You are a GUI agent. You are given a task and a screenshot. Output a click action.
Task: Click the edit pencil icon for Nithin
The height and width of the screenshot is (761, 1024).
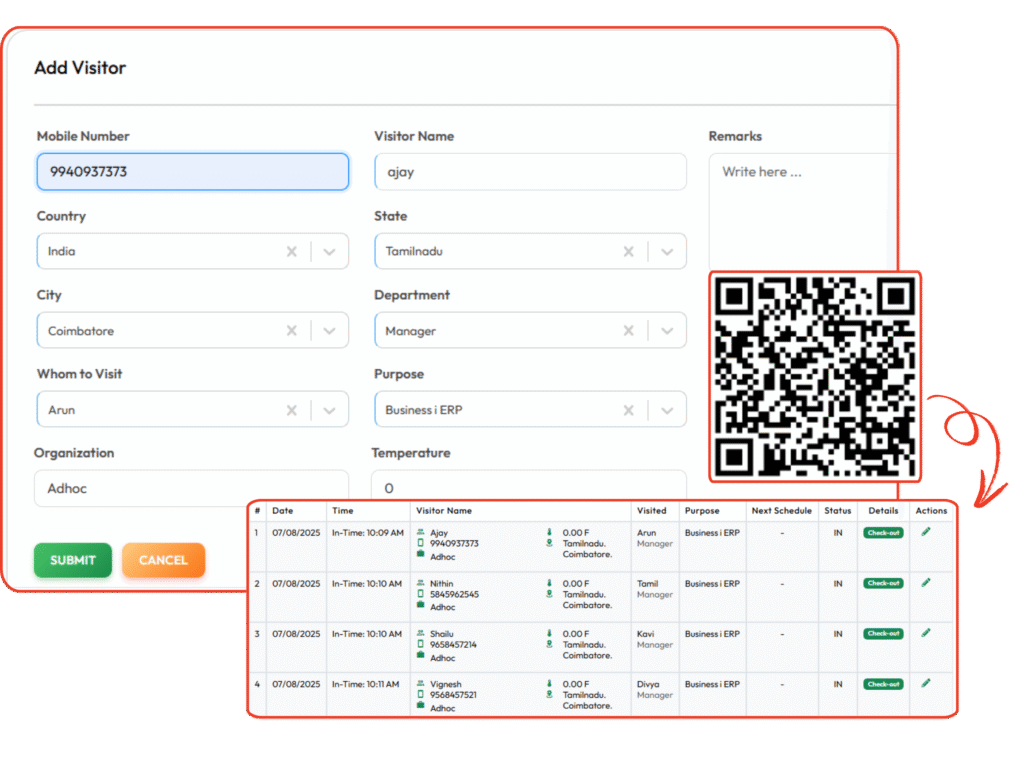coord(926,582)
